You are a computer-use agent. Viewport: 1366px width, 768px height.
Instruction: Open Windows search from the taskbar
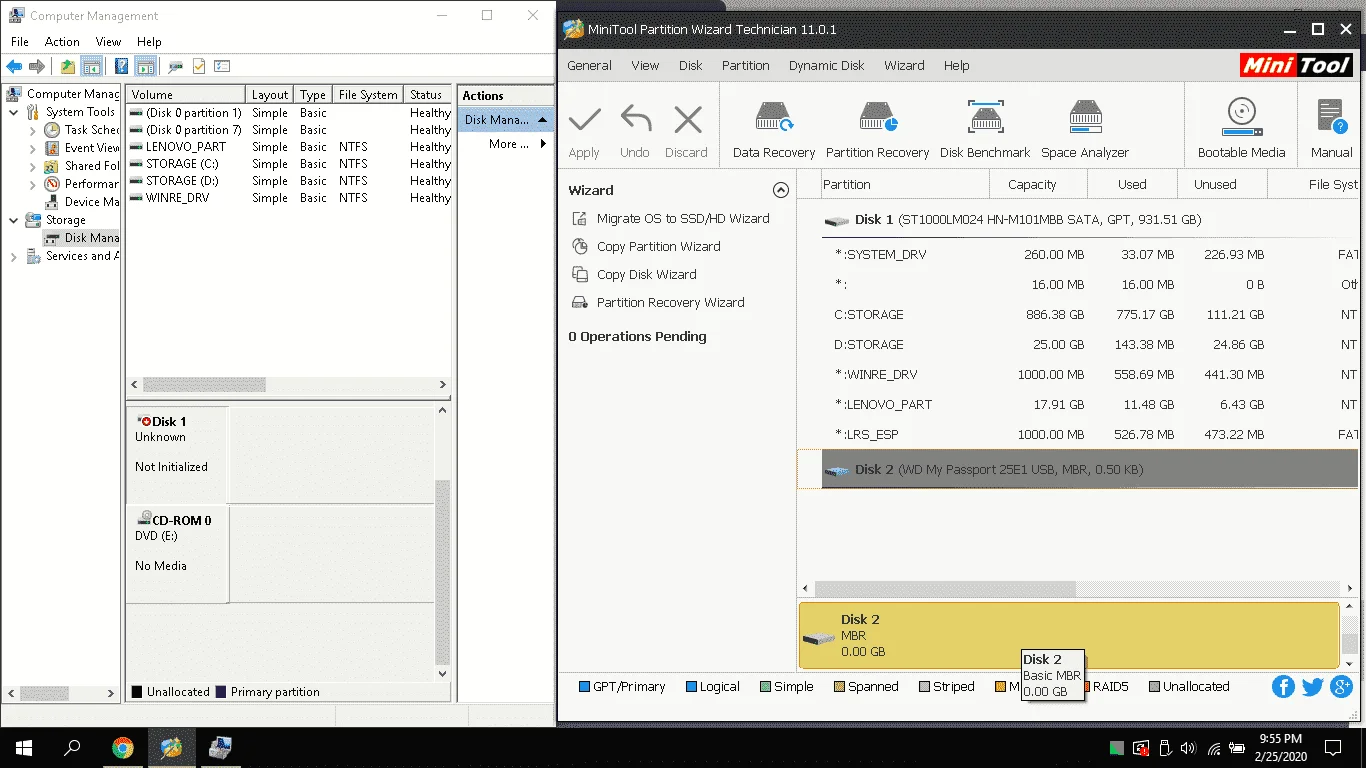tap(72, 748)
